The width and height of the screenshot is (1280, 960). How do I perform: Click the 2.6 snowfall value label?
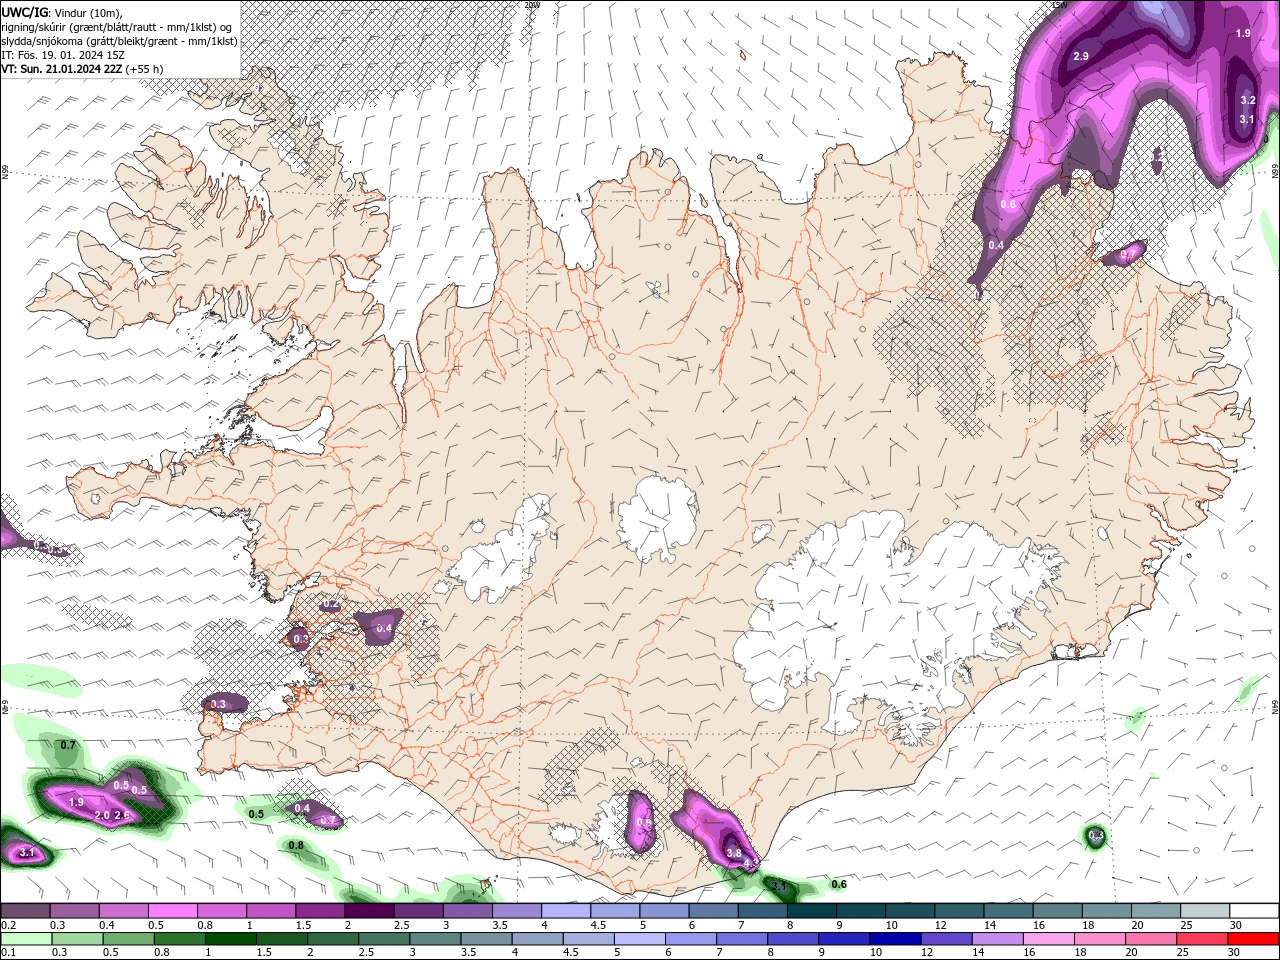coord(122,815)
